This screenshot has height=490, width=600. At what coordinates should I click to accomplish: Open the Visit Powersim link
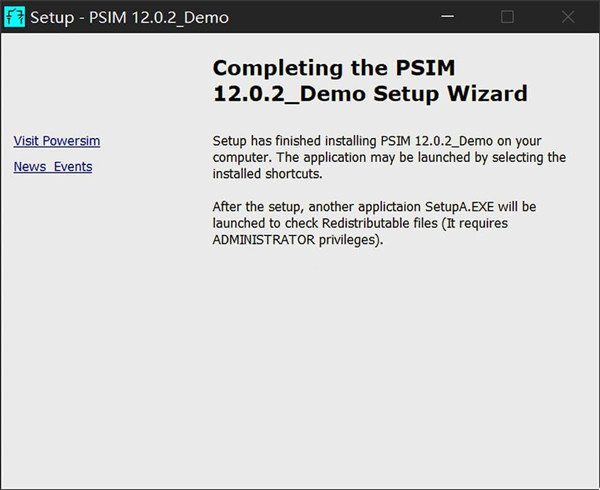57,141
